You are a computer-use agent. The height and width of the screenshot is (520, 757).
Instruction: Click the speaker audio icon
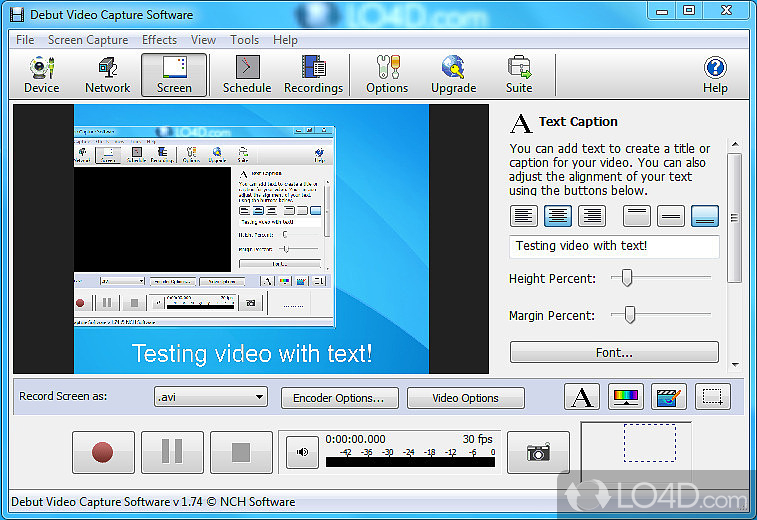pyautogui.click(x=302, y=453)
